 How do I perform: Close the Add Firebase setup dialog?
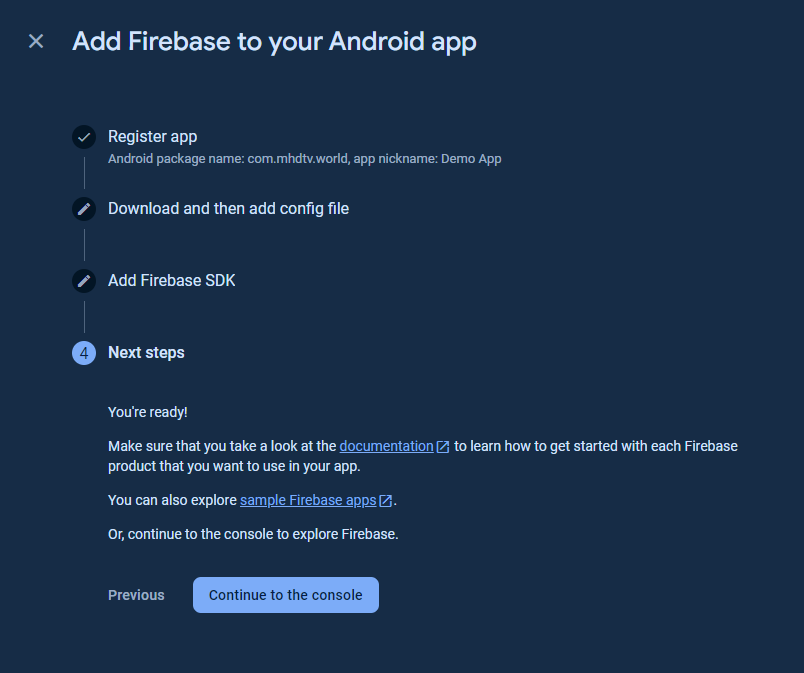point(36,41)
